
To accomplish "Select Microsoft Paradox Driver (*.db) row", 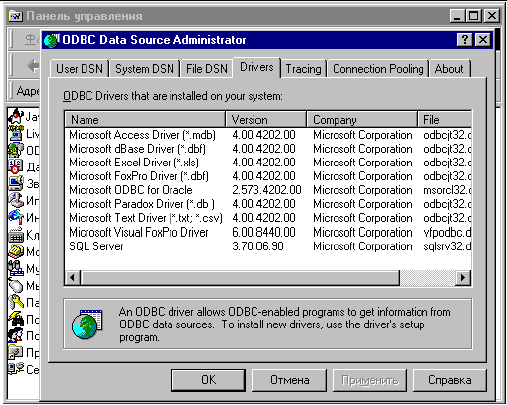I will click(268, 204).
